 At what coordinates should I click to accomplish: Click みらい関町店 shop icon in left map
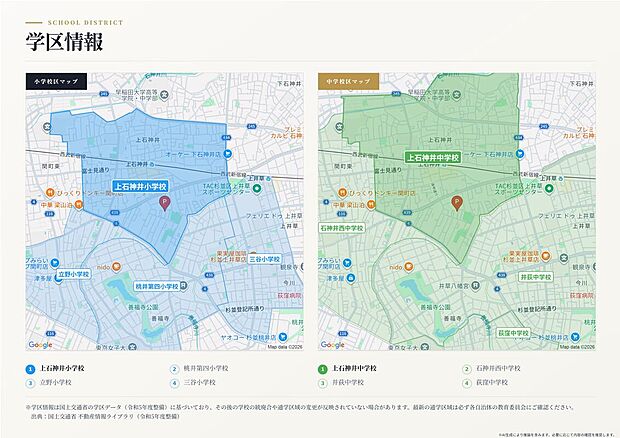[x=55, y=262]
